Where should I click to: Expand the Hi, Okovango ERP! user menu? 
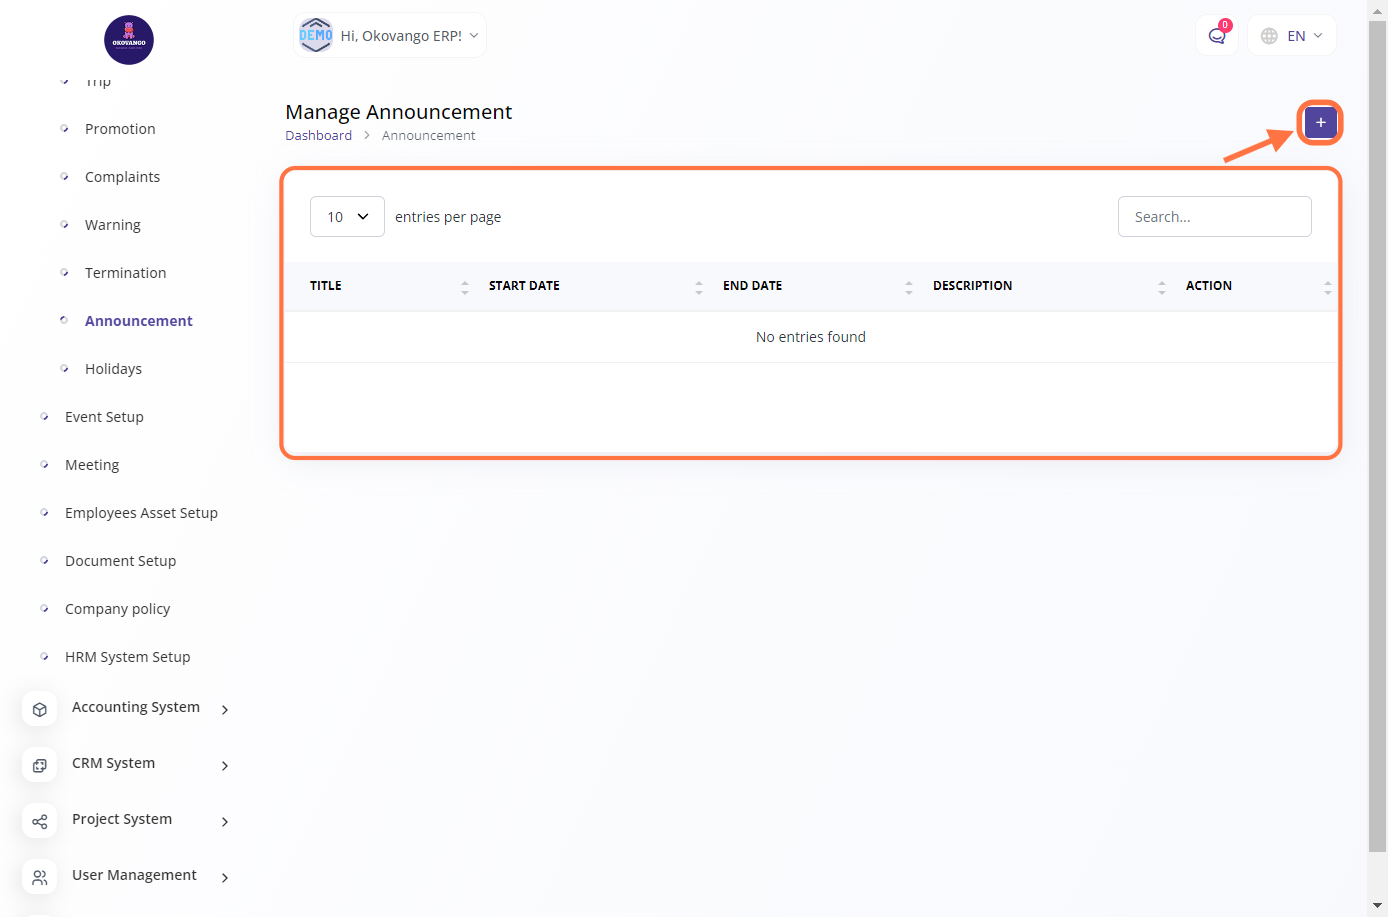tap(410, 36)
